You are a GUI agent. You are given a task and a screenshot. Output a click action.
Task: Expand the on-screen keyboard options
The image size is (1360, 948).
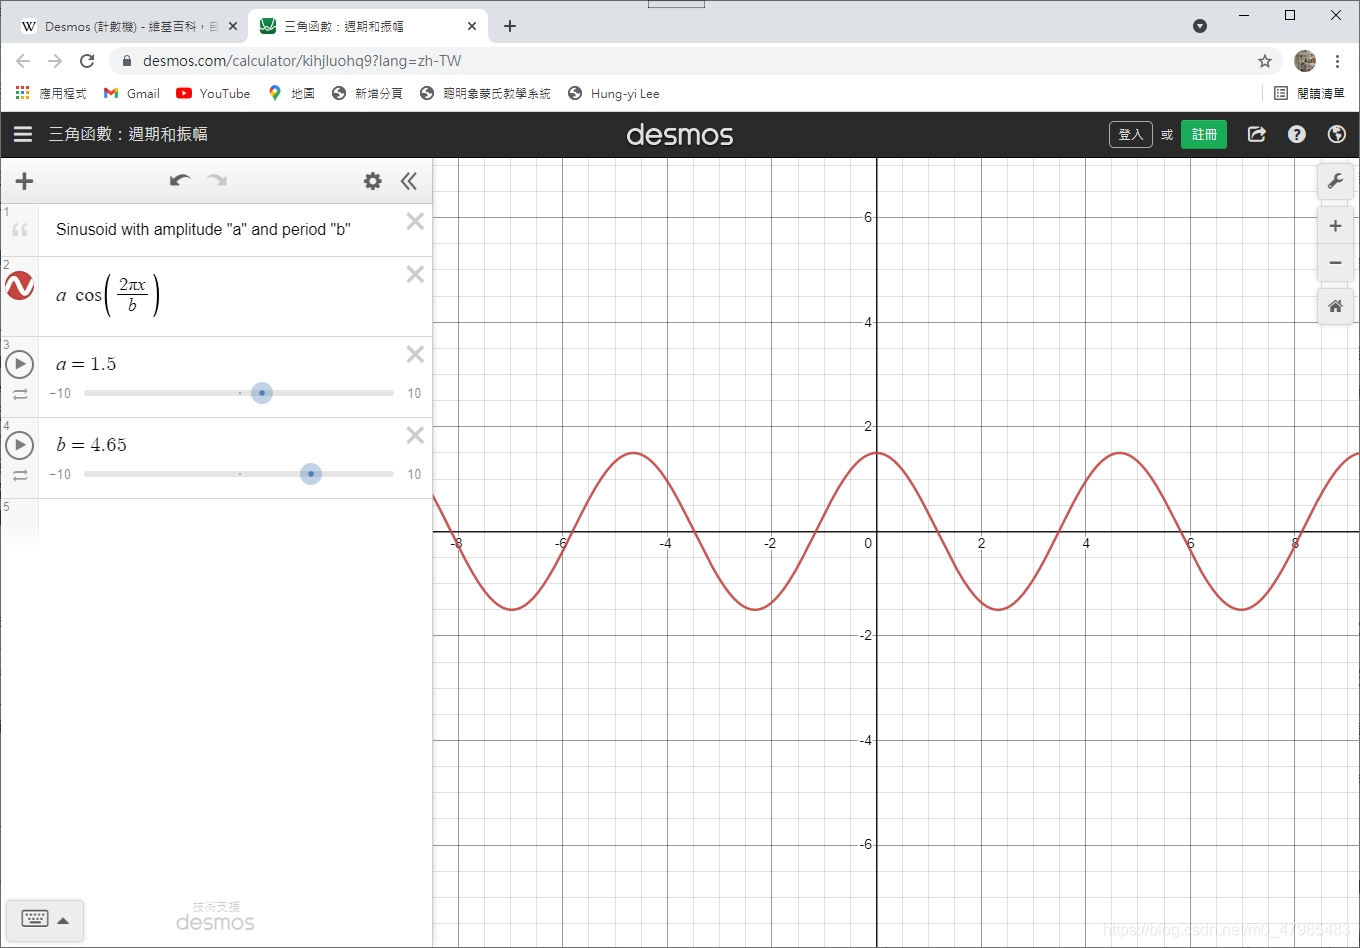point(64,920)
